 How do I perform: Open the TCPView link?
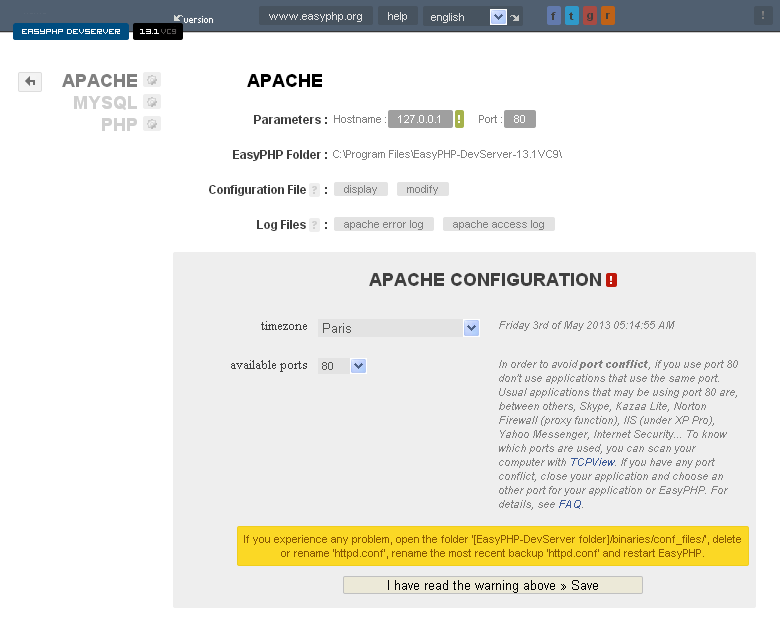592,462
